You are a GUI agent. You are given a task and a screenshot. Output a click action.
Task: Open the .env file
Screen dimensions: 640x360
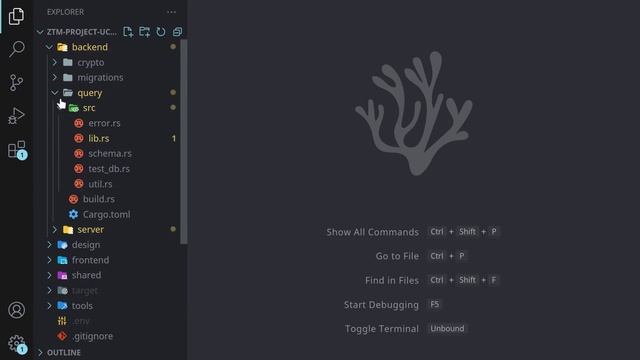tap(81, 321)
